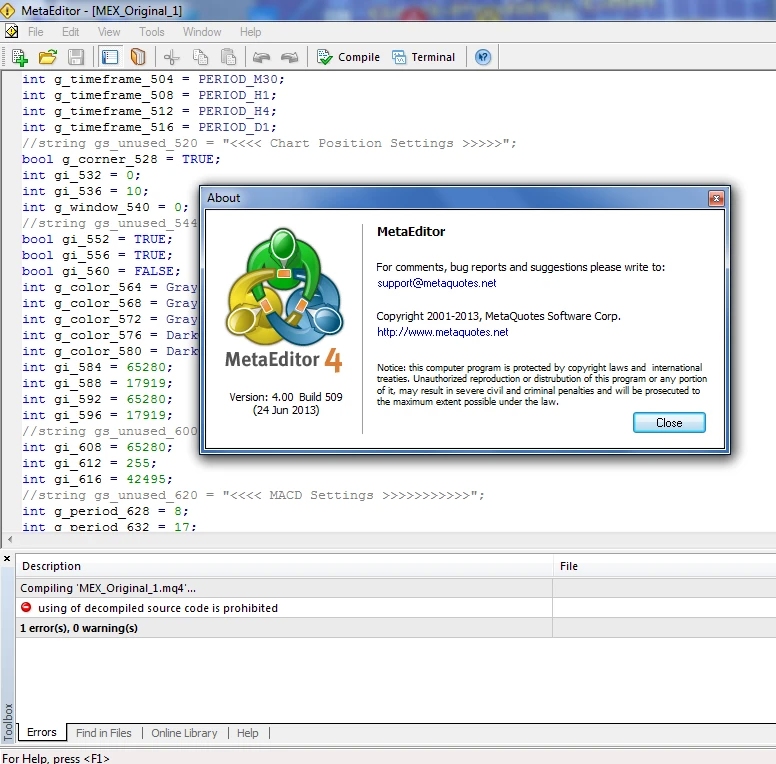Redo the edit with the Redo icon
Viewport: 776px width, 764px height.
click(290, 57)
